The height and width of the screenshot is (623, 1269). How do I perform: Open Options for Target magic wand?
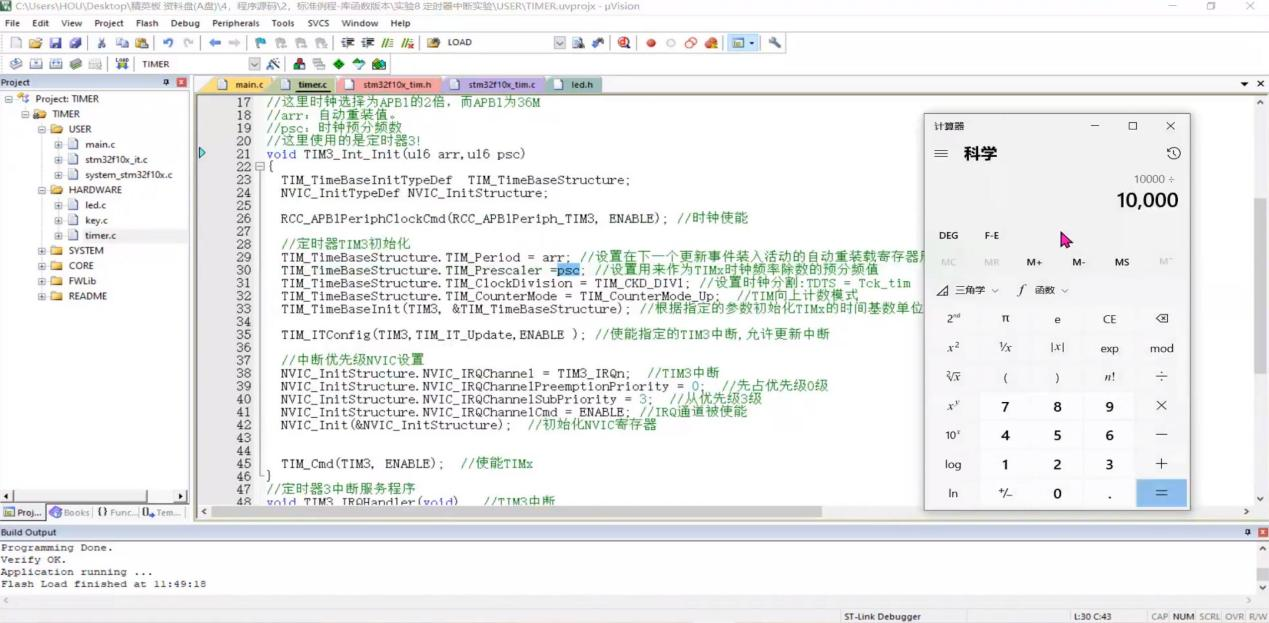272,64
